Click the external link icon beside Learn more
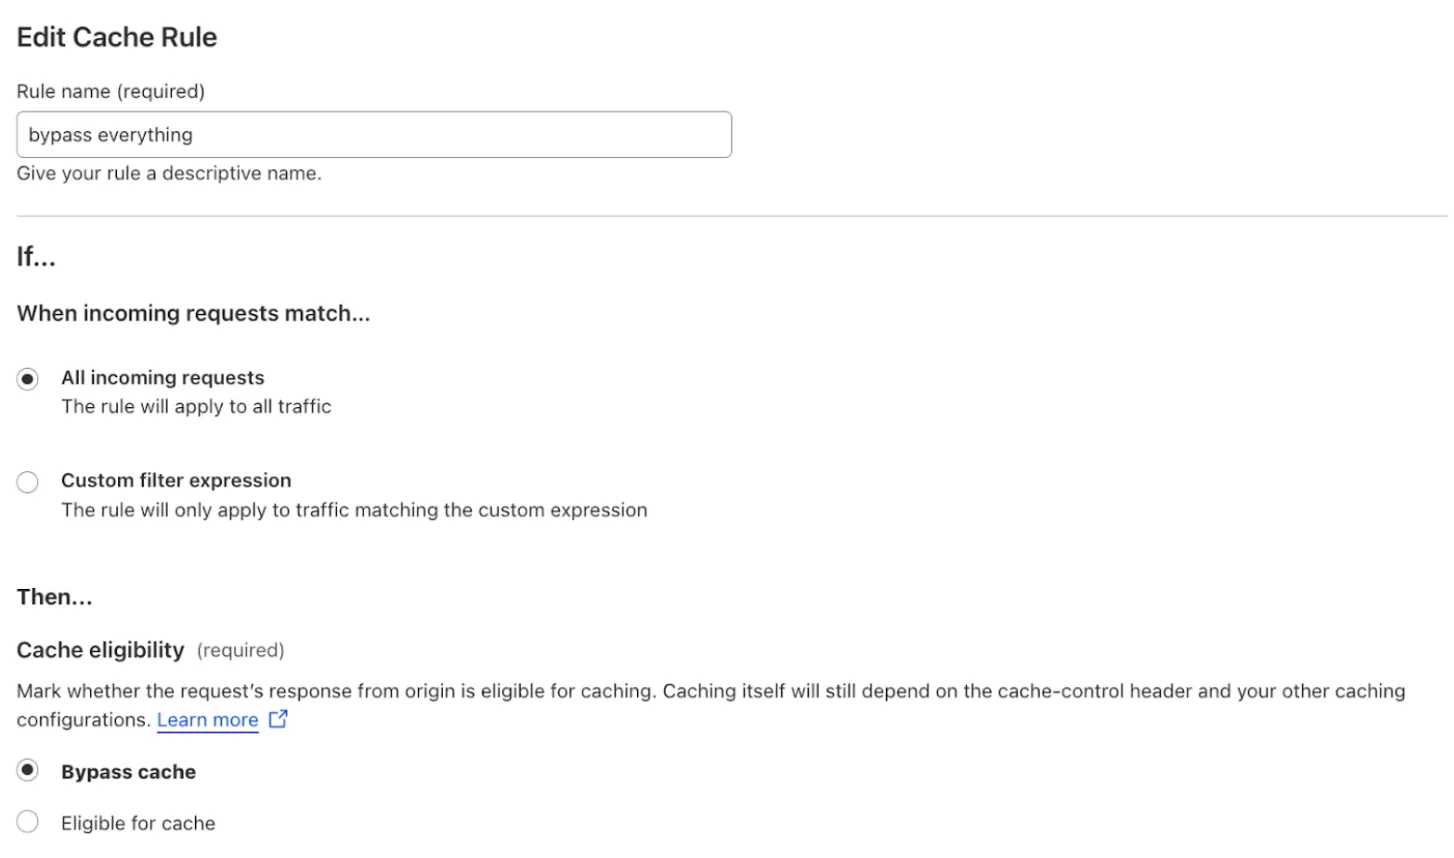Image resolution: width=1454 pixels, height=858 pixels. [277, 718]
